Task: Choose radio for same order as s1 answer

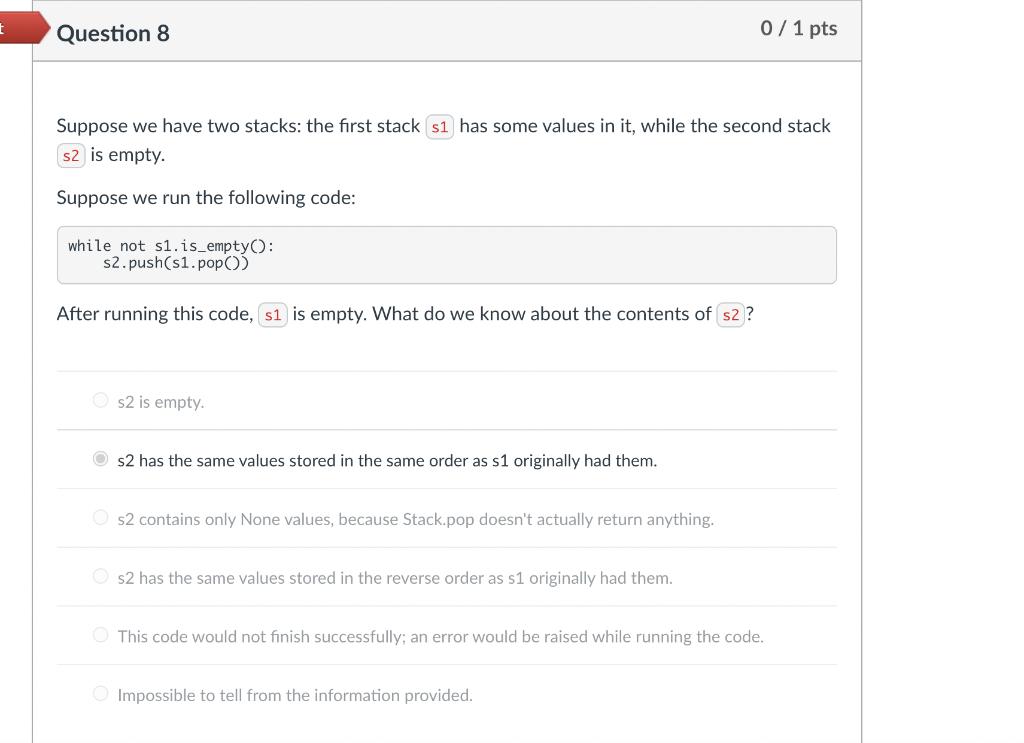Action: point(100,460)
